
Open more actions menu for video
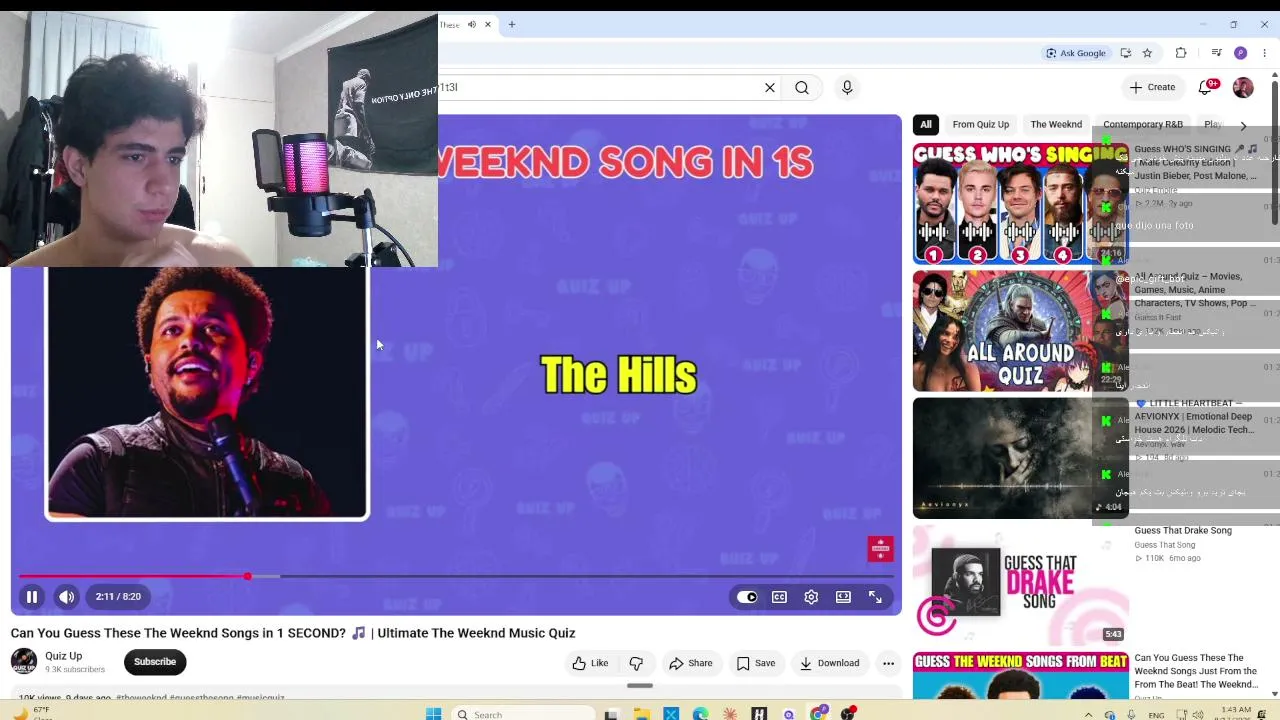point(888,663)
